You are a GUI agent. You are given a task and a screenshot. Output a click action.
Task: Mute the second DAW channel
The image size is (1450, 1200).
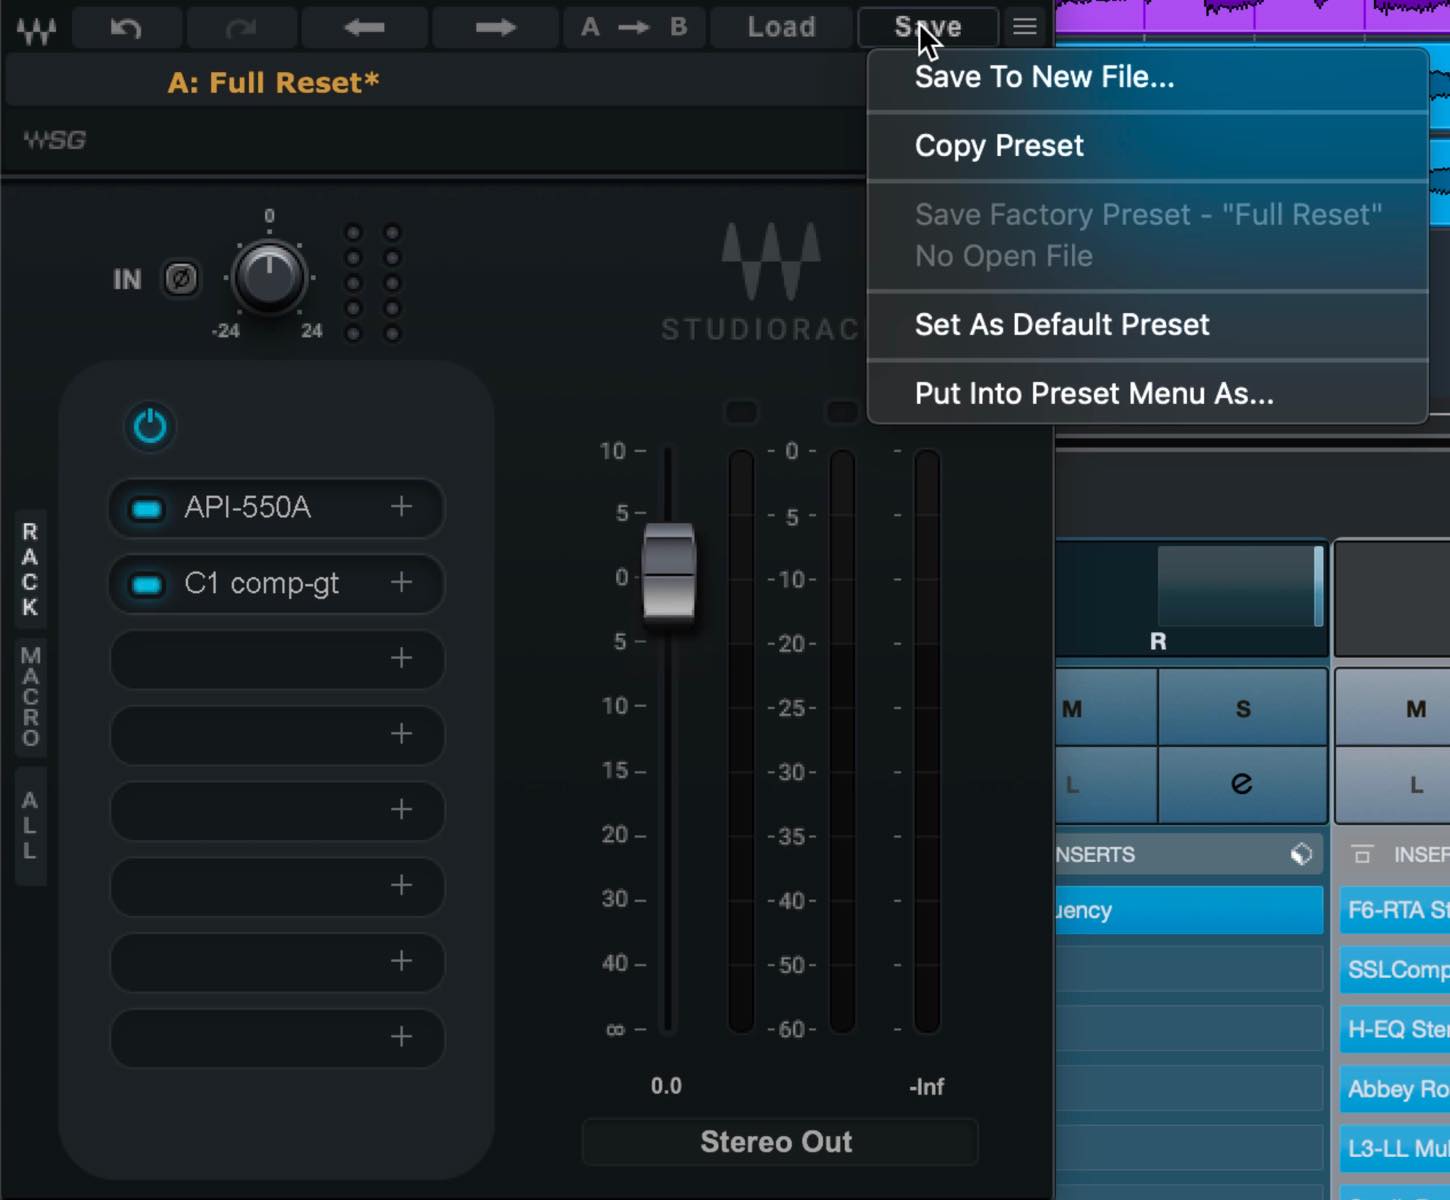coord(1393,708)
